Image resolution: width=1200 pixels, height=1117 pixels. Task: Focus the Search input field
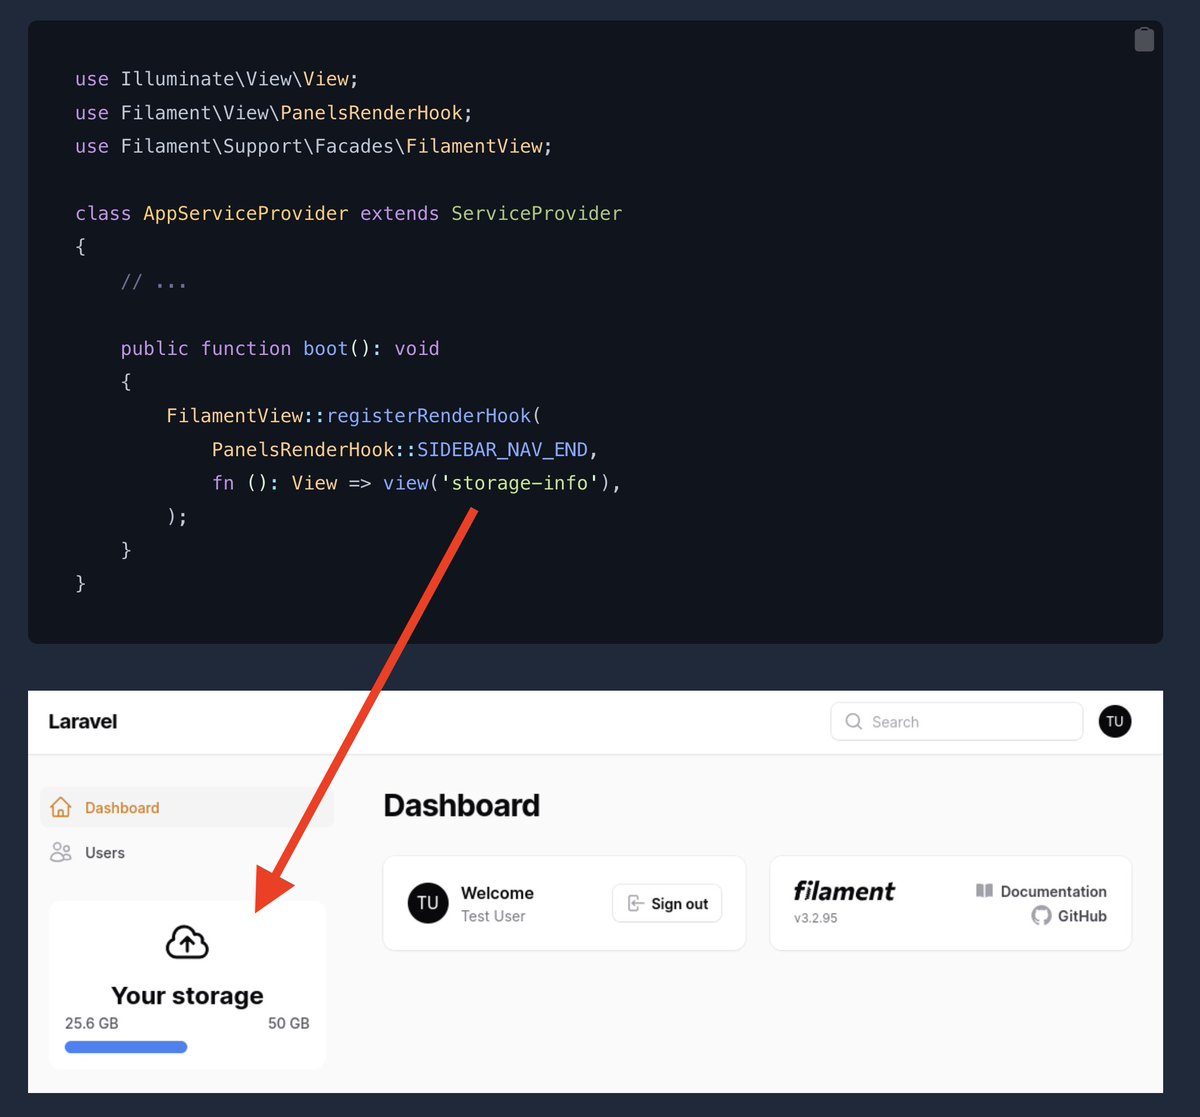pyautogui.click(x=957, y=721)
